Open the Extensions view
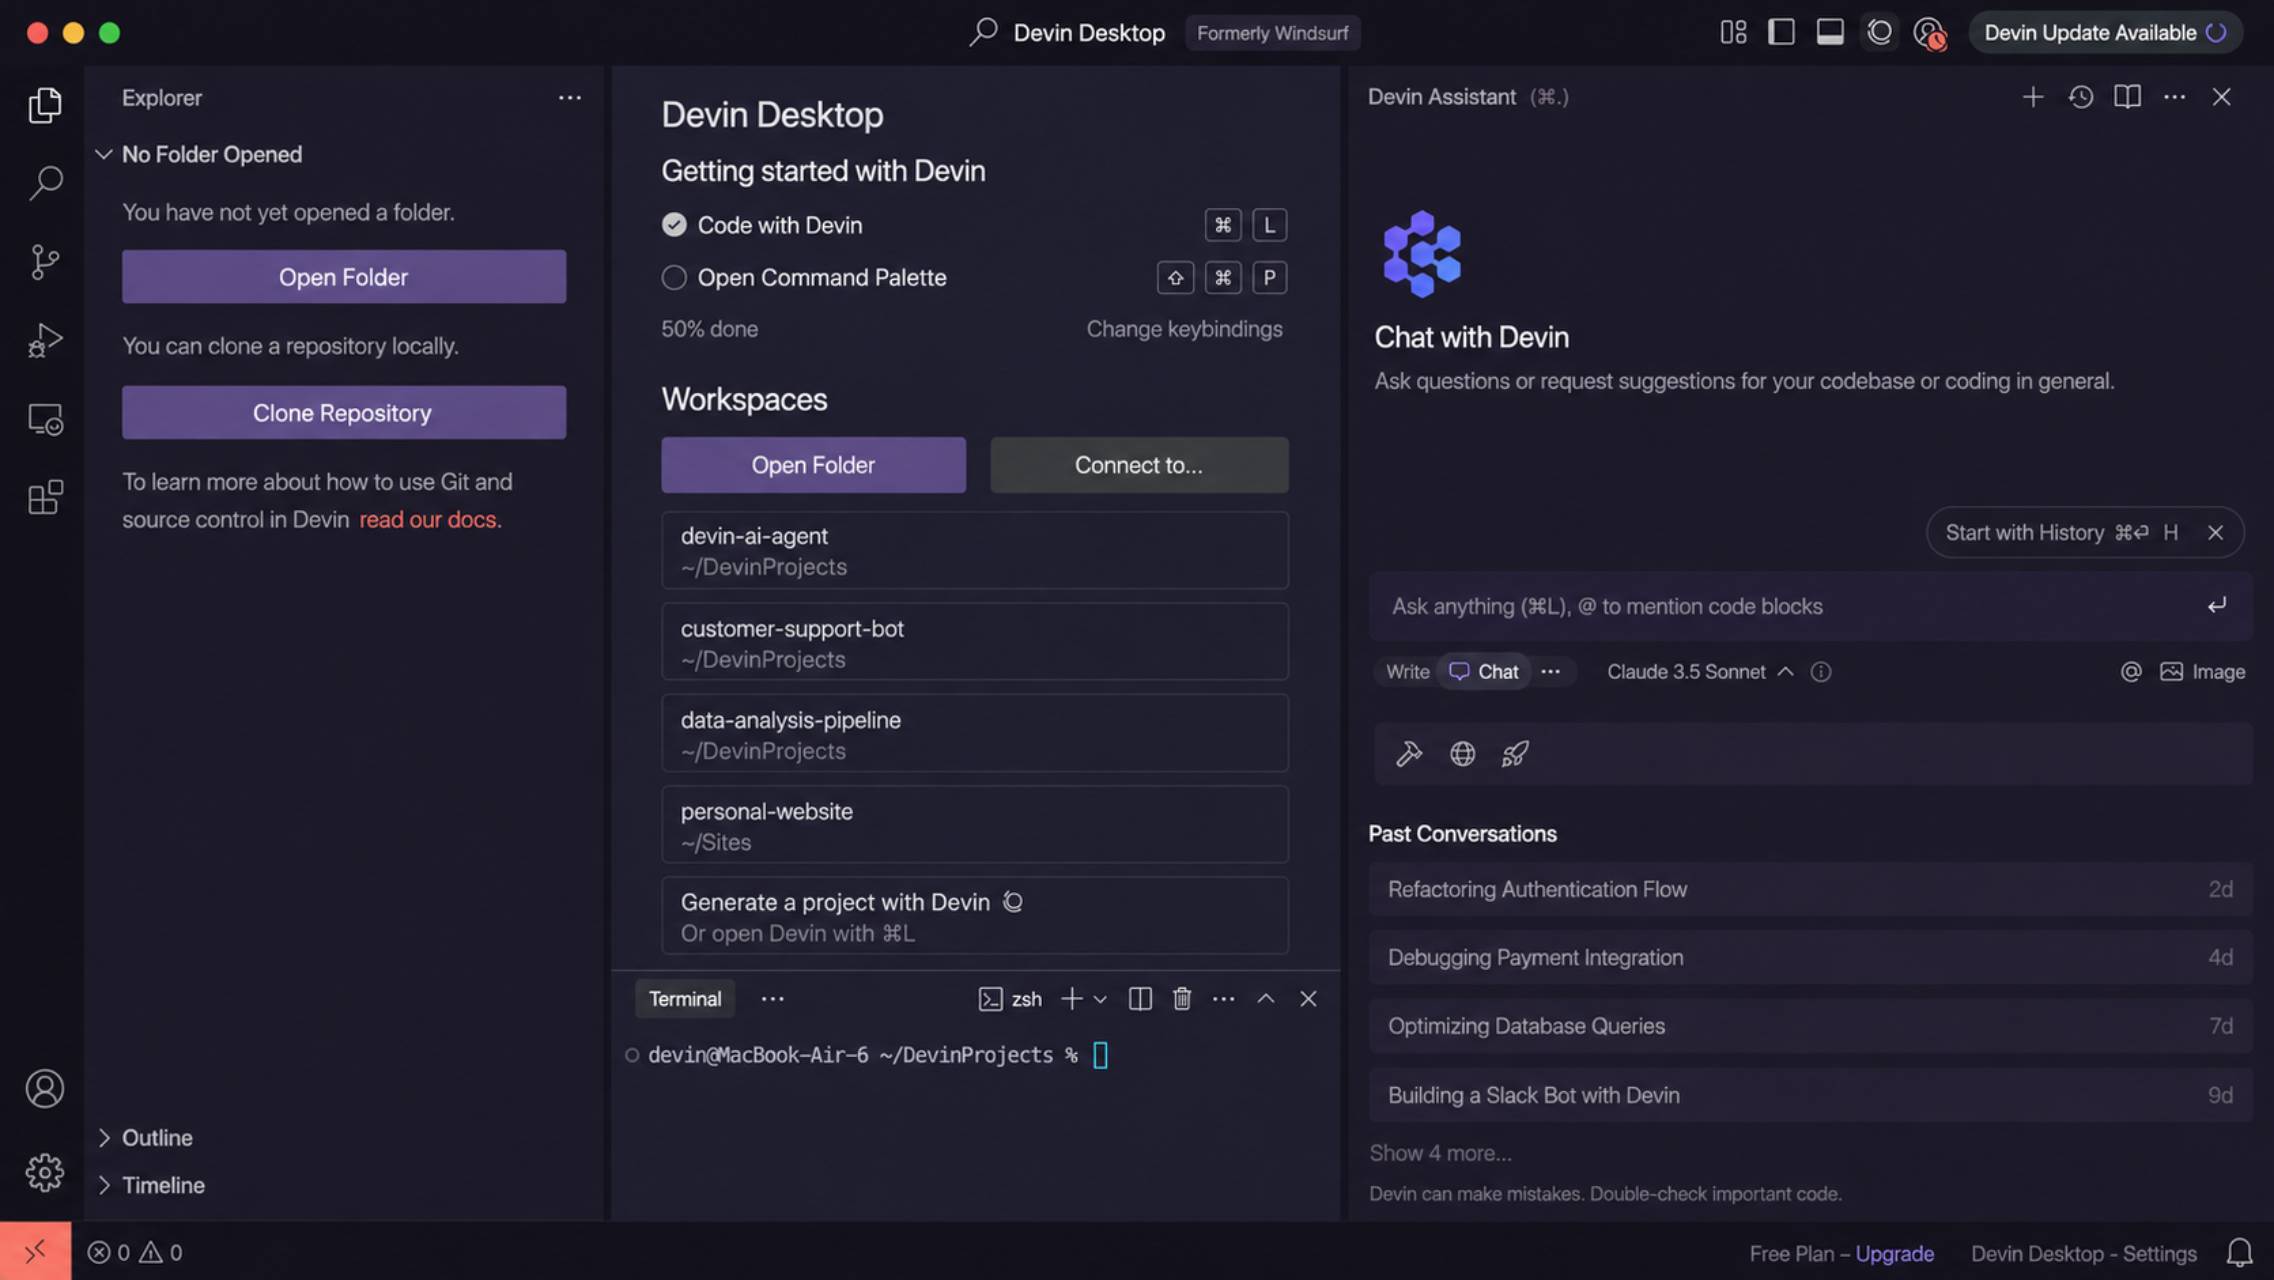2274x1280 pixels. pyautogui.click(x=44, y=496)
